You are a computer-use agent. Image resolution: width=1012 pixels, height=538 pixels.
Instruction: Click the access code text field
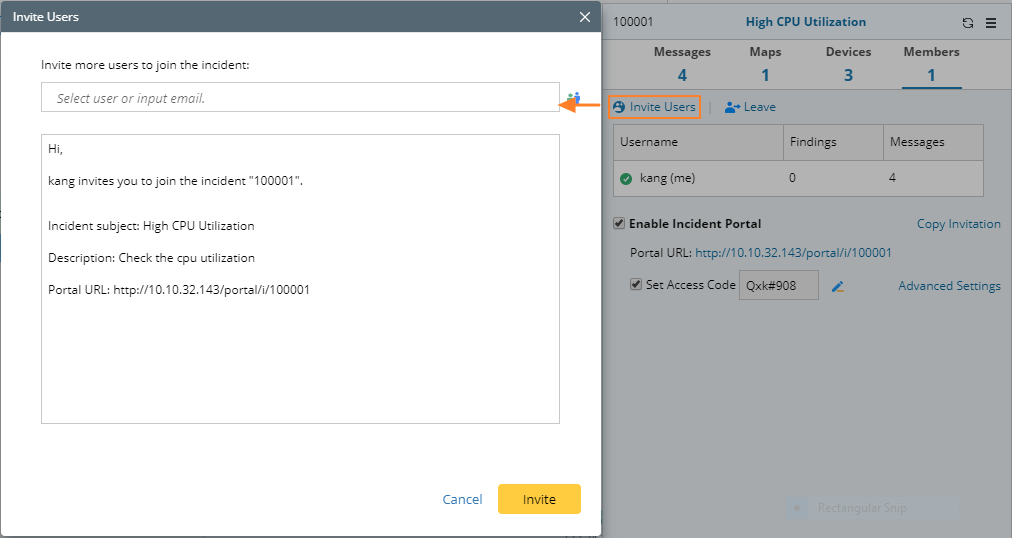[778, 285]
